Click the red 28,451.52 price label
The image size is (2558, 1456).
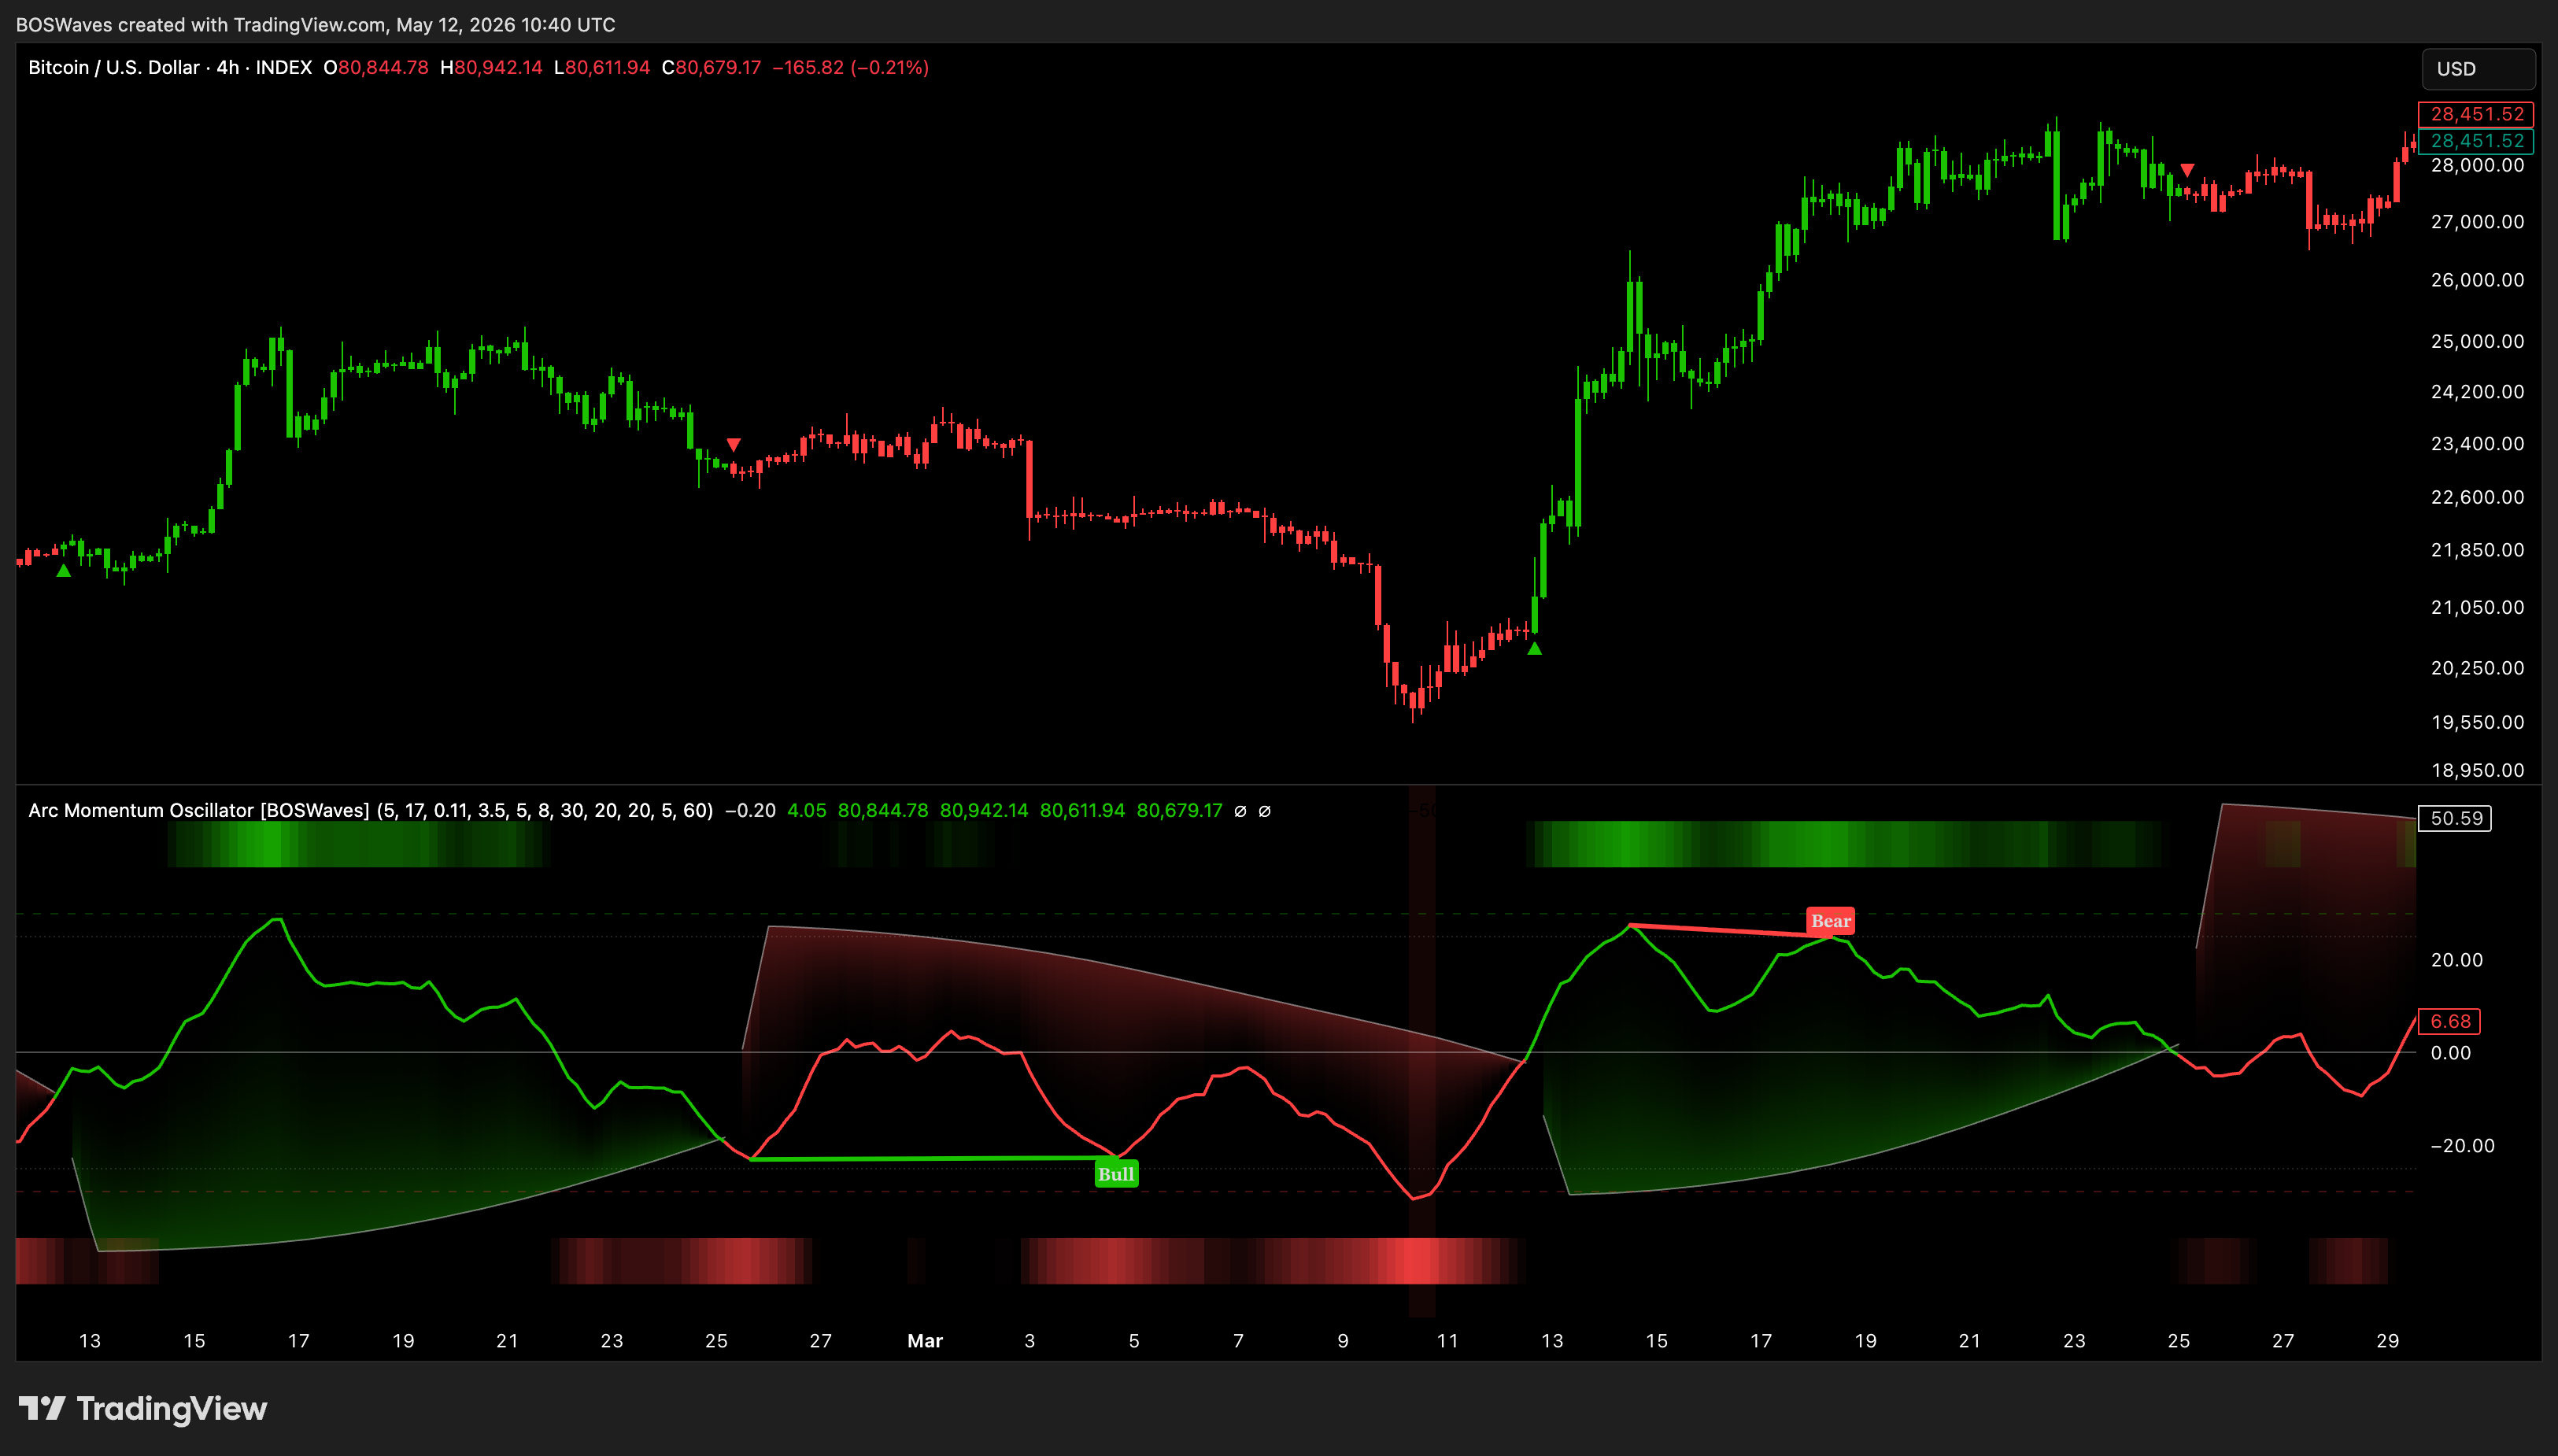point(2476,114)
